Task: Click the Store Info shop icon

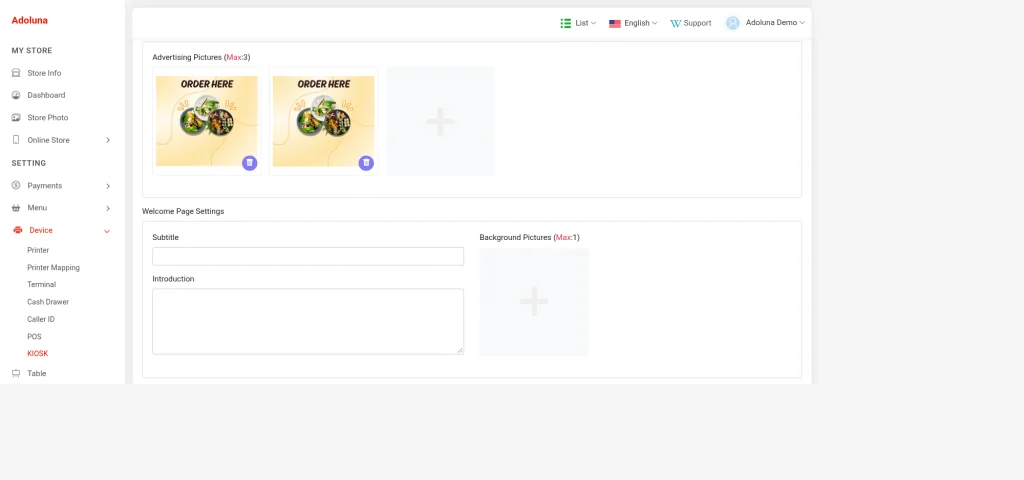Action: coord(16,73)
